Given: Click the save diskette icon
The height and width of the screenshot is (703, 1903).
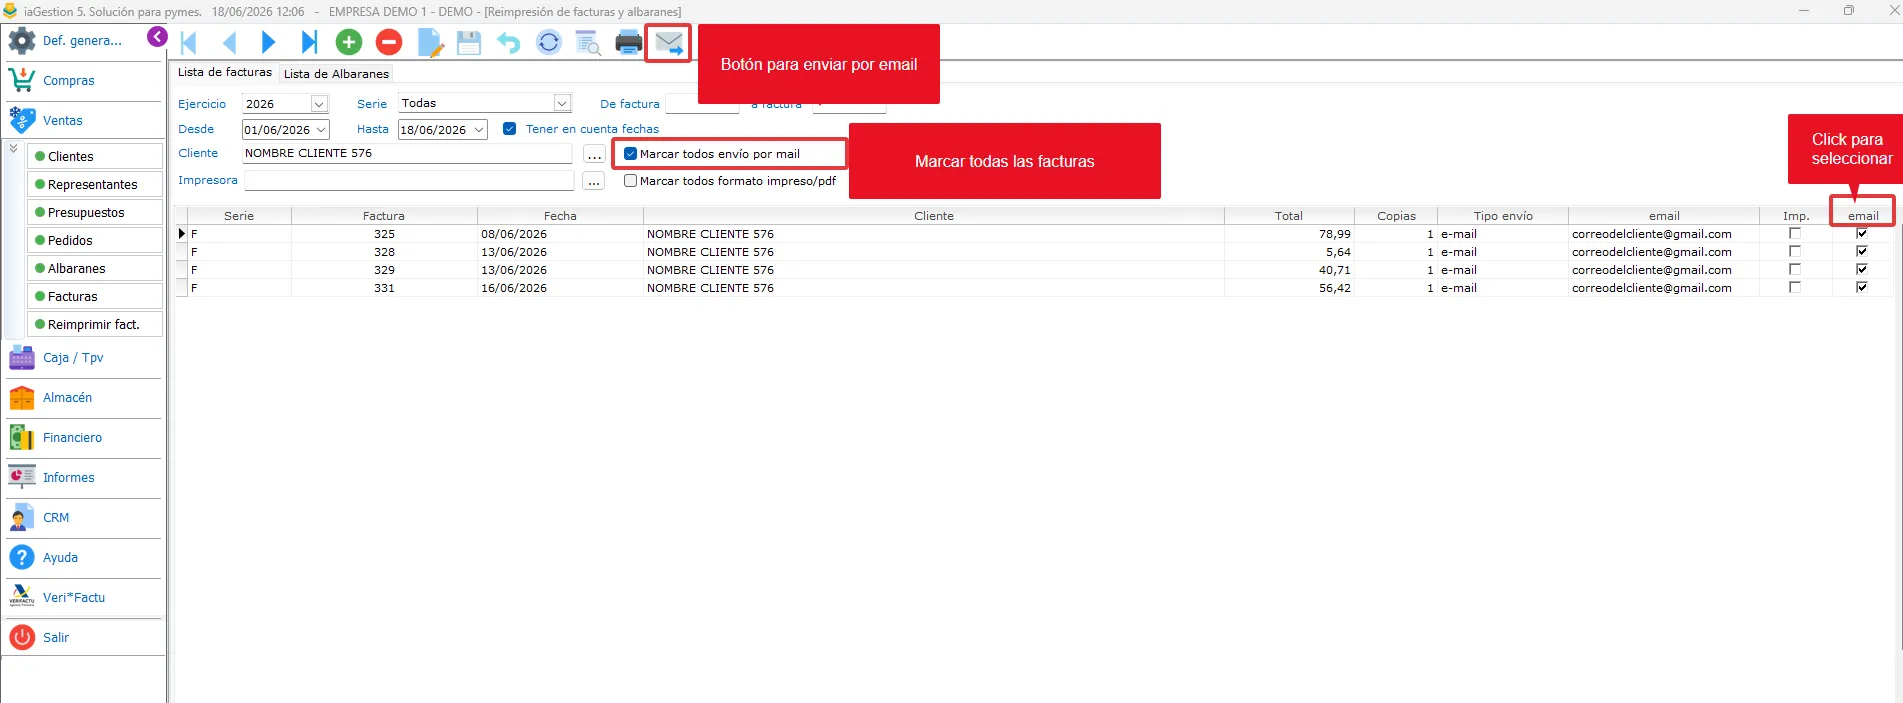Looking at the screenshot, I should click(469, 43).
